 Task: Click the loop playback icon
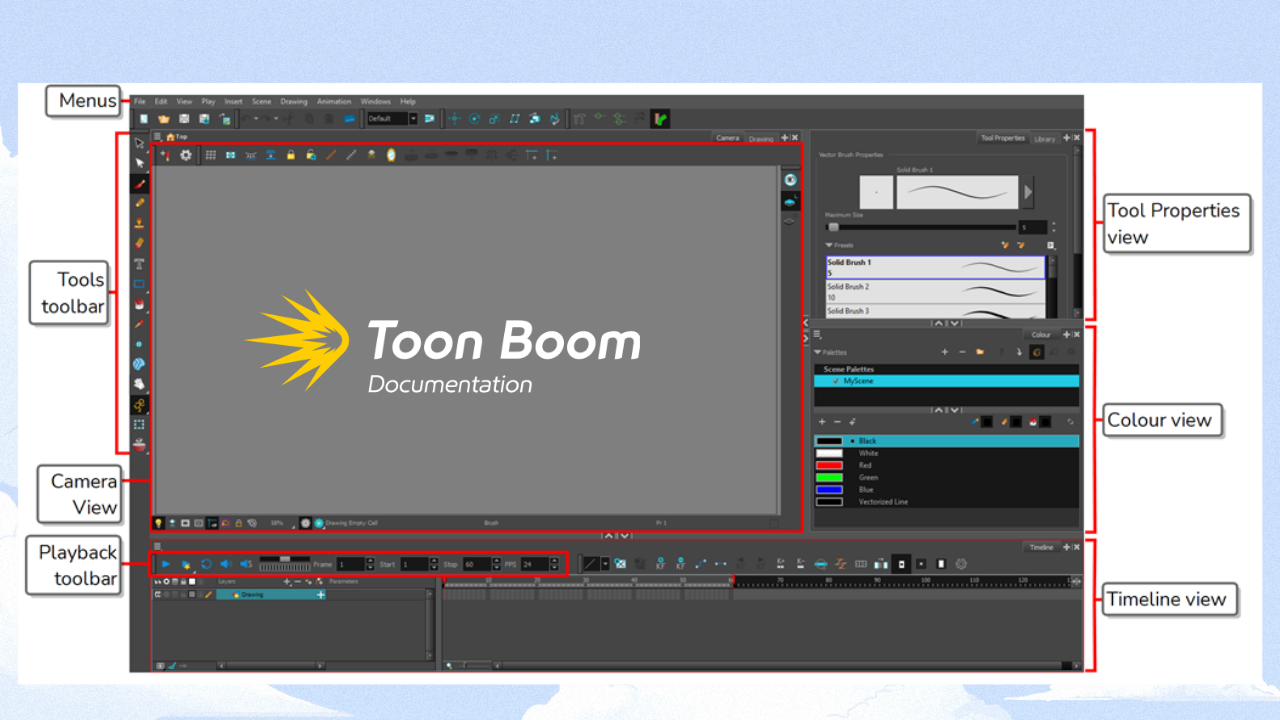pyautogui.click(x=206, y=564)
